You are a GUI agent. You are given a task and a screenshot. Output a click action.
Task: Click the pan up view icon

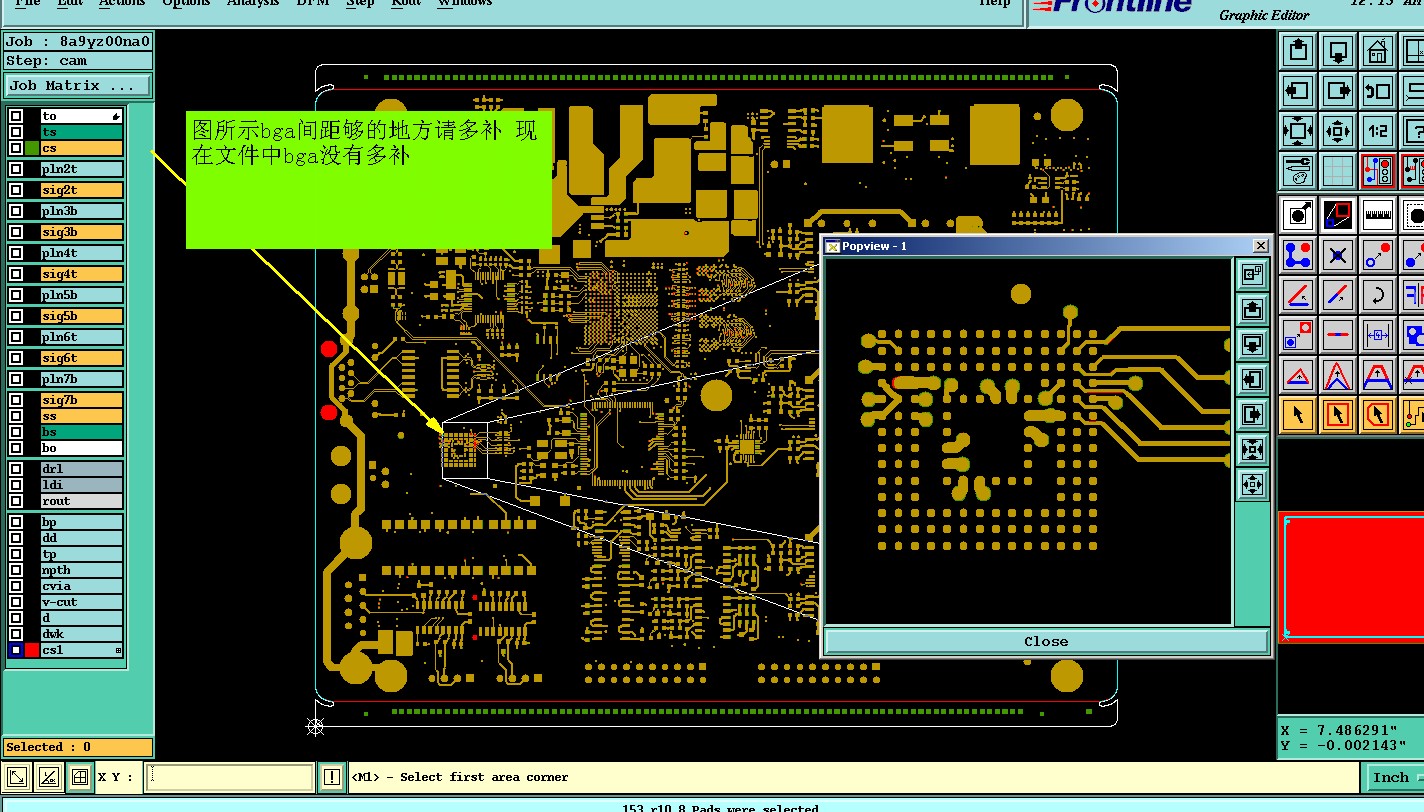click(1298, 50)
